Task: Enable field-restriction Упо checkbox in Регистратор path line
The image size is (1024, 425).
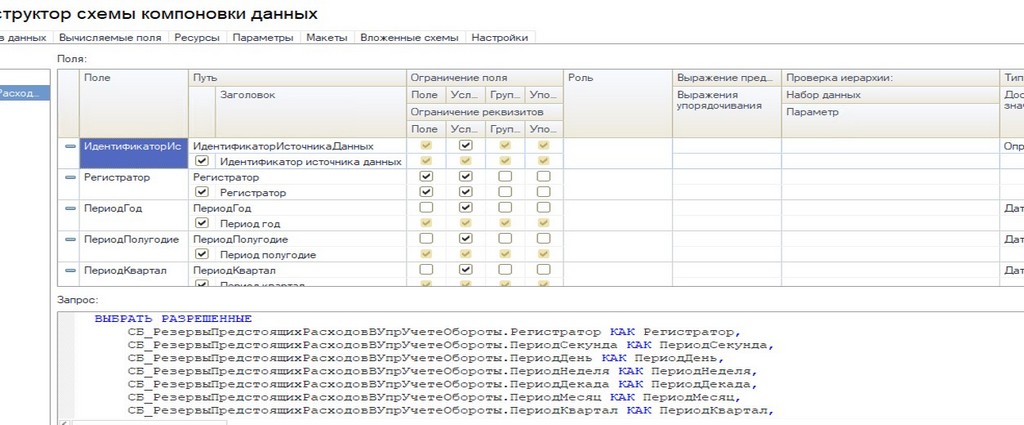Action: pos(543,177)
